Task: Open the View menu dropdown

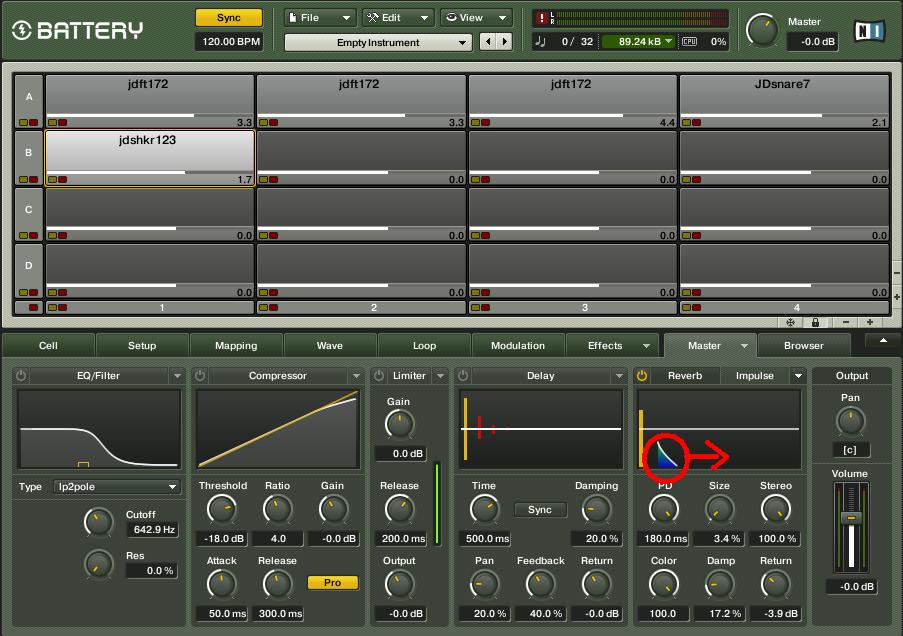Action: pyautogui.click(x=476, y=18)
